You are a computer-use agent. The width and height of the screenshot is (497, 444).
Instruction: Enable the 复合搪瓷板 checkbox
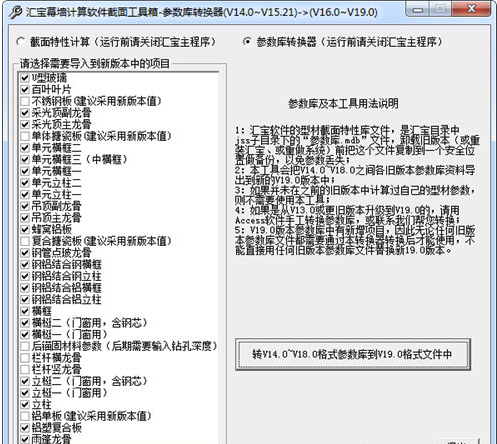pyautogui.click(x=25, y=241)
